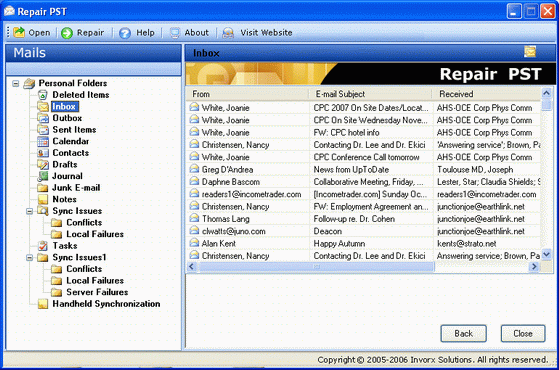Viewport: 559px width, 370px height.
Task: Click the envelope icon in the Inbox header
Action: (530, 52)
